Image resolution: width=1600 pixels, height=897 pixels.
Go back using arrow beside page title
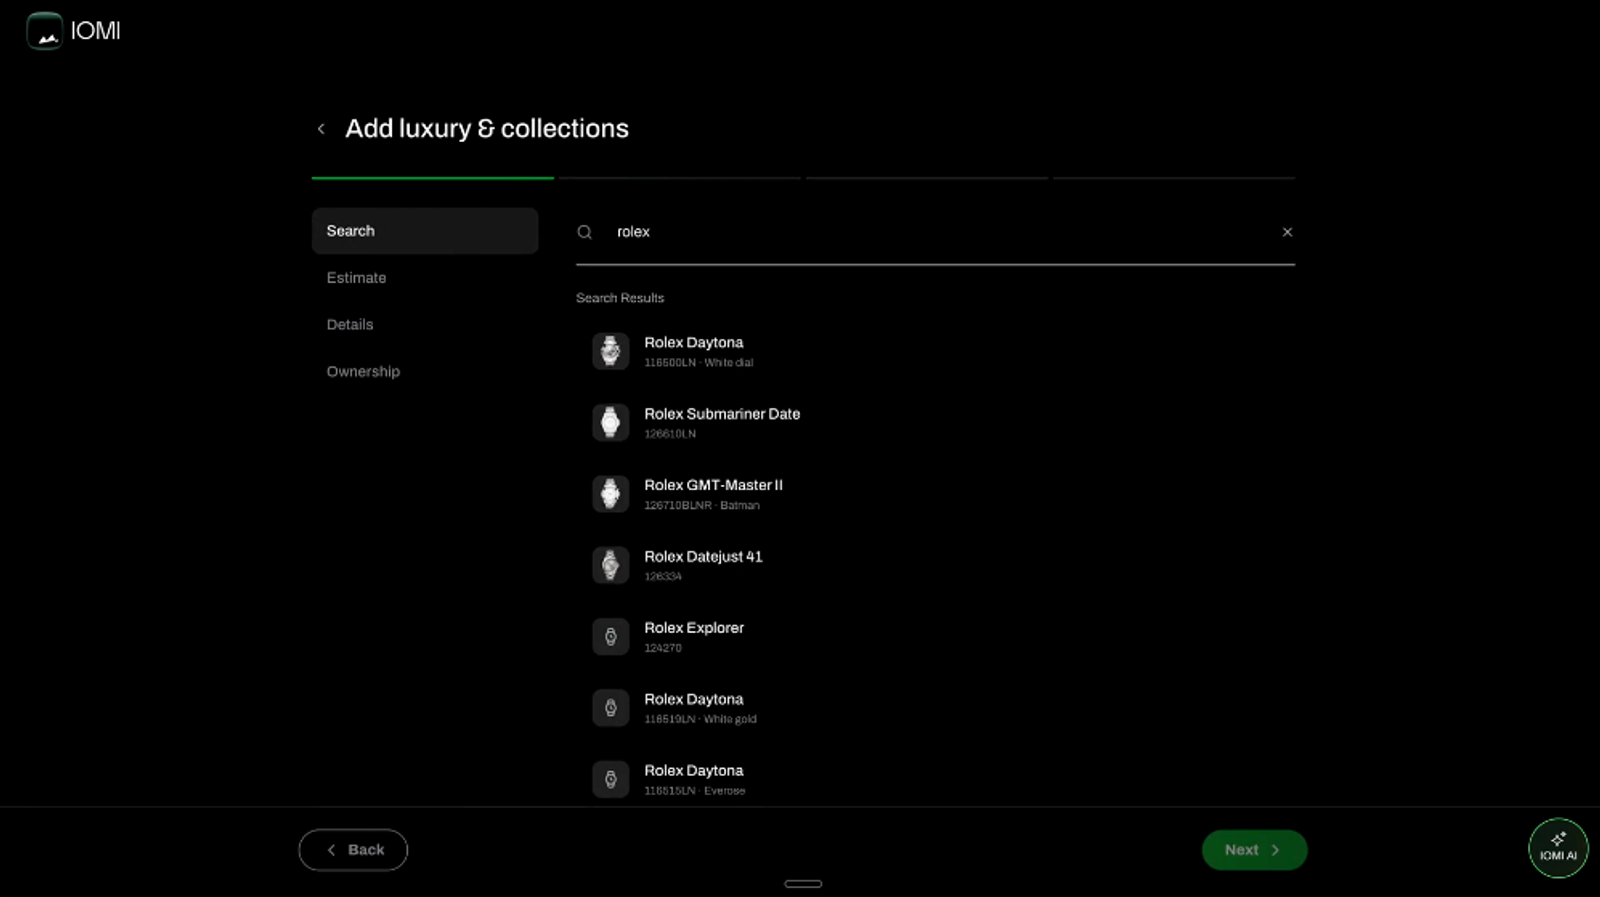tap(321, 129)
